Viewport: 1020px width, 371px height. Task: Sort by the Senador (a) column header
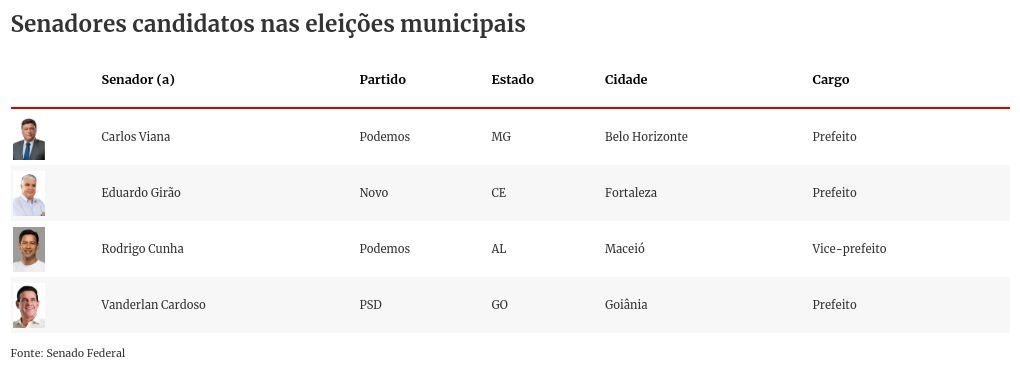point(138,79)
